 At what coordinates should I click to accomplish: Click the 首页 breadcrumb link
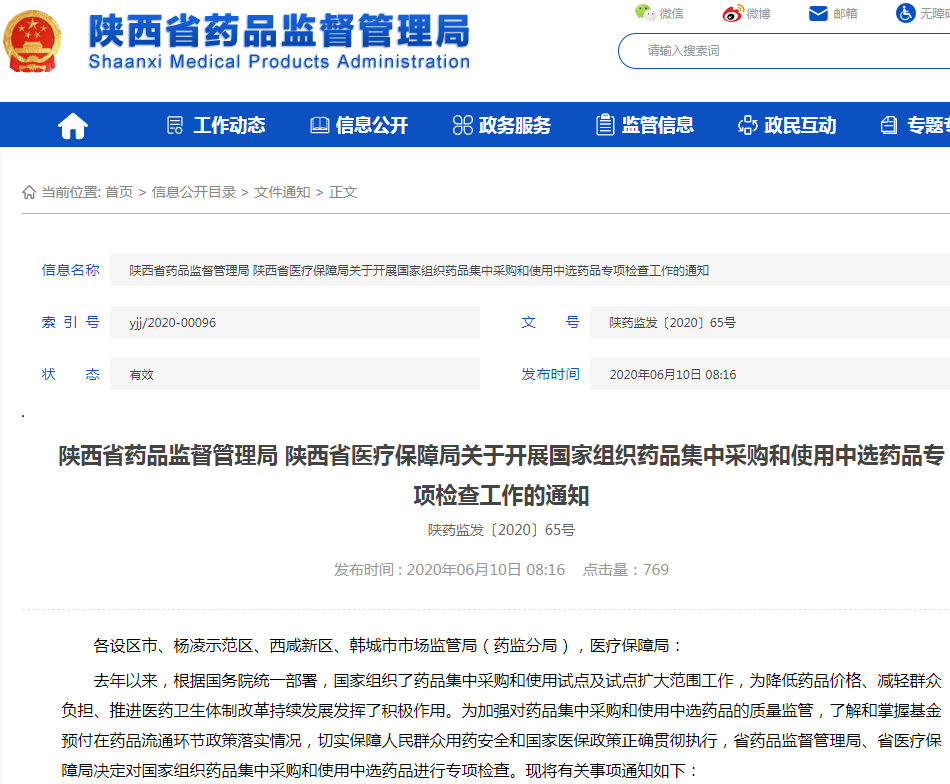[119, 192]
